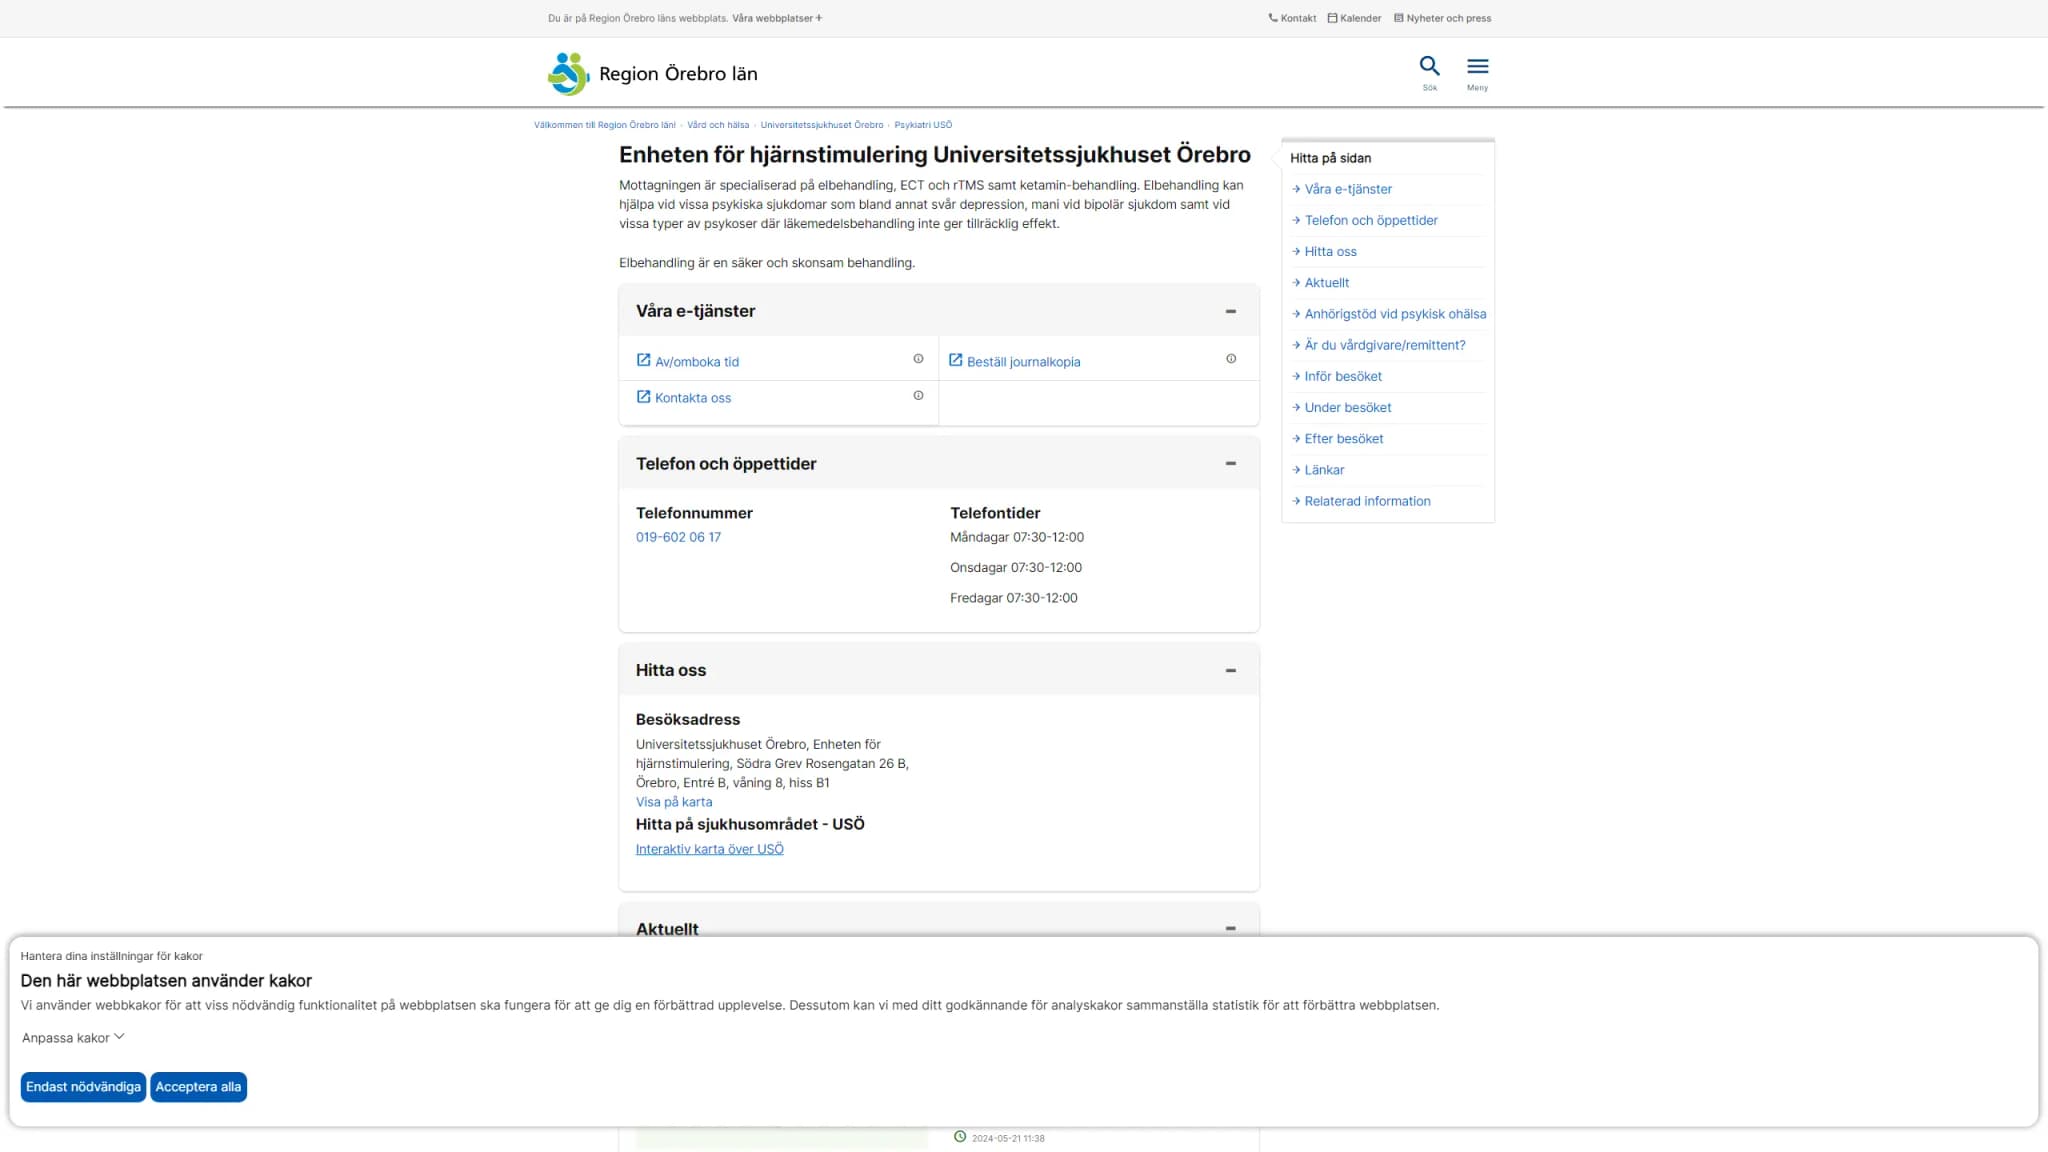Jump to Är du vårdgivare/remittent? in sidebar
Viewport: 2048px width, 1152px height.
point(1385,345)
